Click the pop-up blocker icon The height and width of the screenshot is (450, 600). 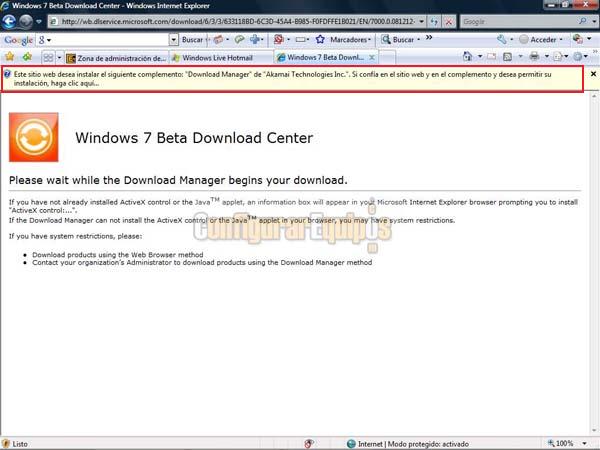[x=279, y=39]
